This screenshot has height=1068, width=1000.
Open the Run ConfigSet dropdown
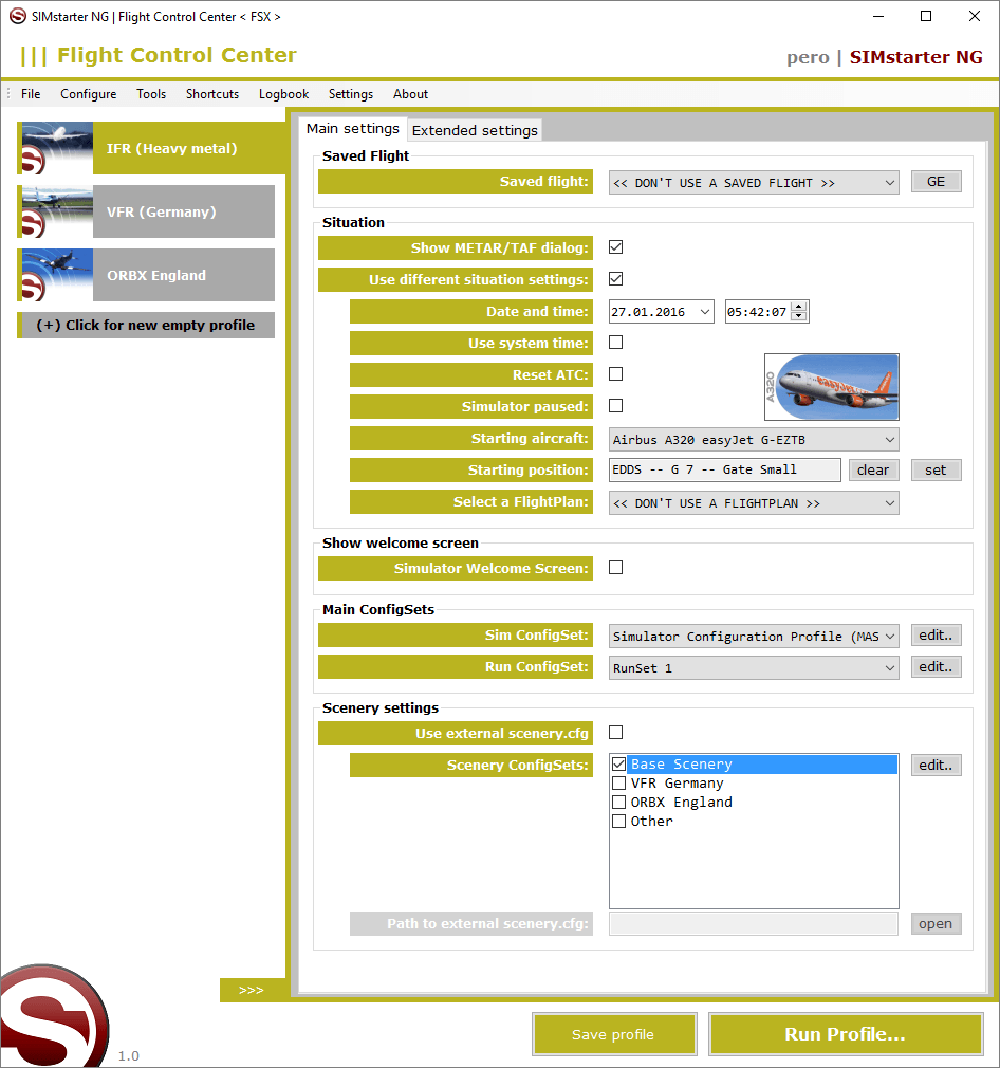(x=754, y=668)
